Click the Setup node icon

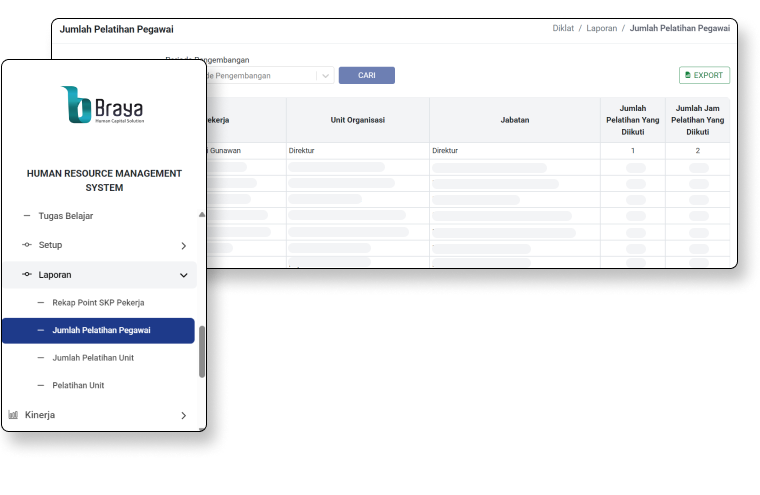[x=27, y=245]
